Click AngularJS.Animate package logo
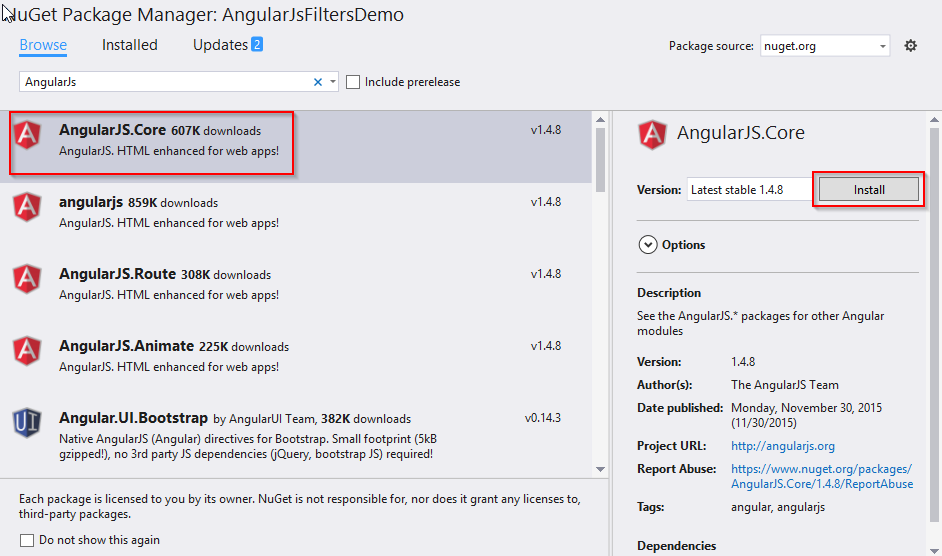The height and width of the screenshot is (556, 942). [27, 351]
